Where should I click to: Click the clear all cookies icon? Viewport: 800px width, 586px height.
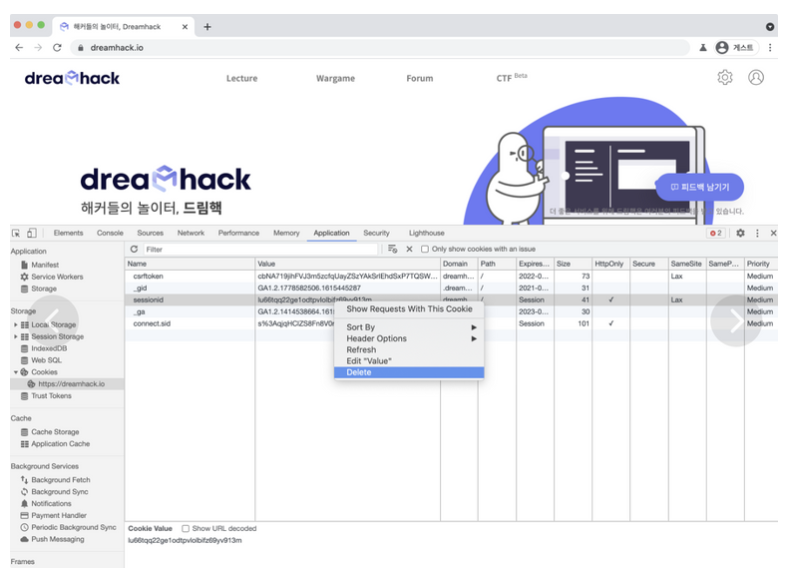click(x=392, y=249)
